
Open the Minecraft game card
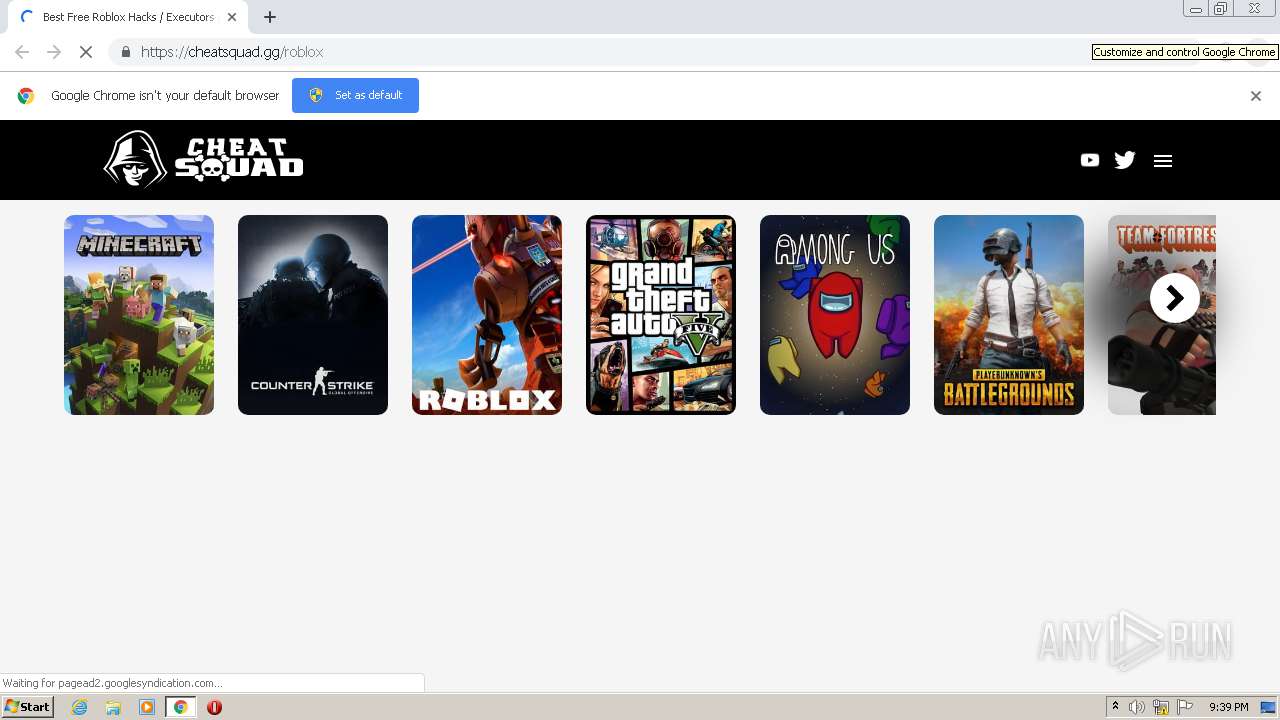(139, 315)
